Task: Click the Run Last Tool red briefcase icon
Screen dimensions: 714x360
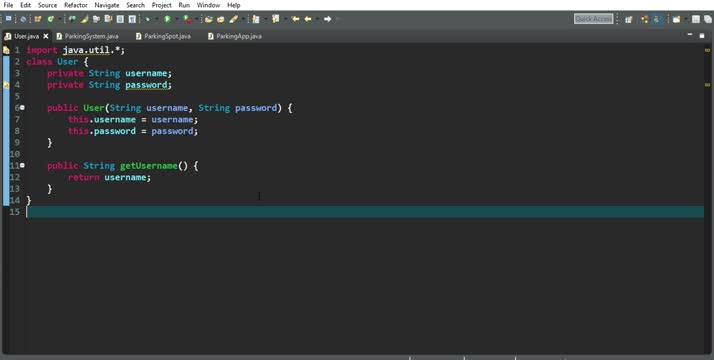Action: pyautogui.click(x=188, y=19)
